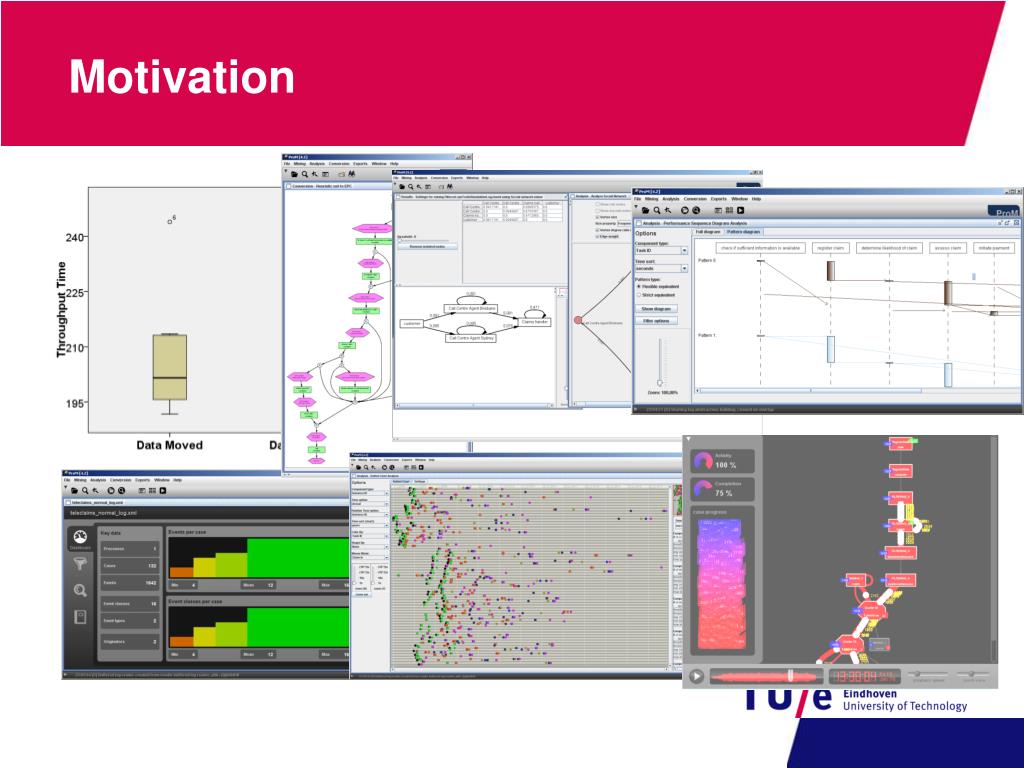Select the Dashboard gauge icon in sidebar

pyautogui.click(x=80, y=539)
